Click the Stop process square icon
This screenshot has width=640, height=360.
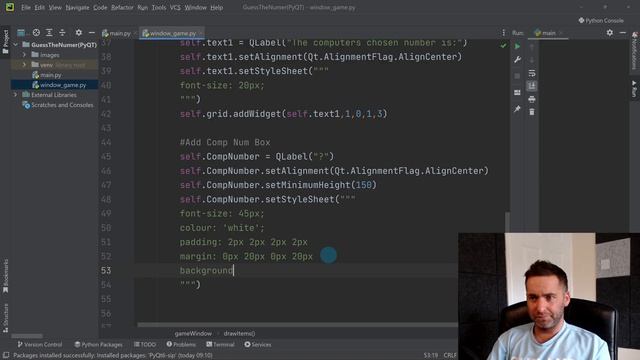point(517,76)
